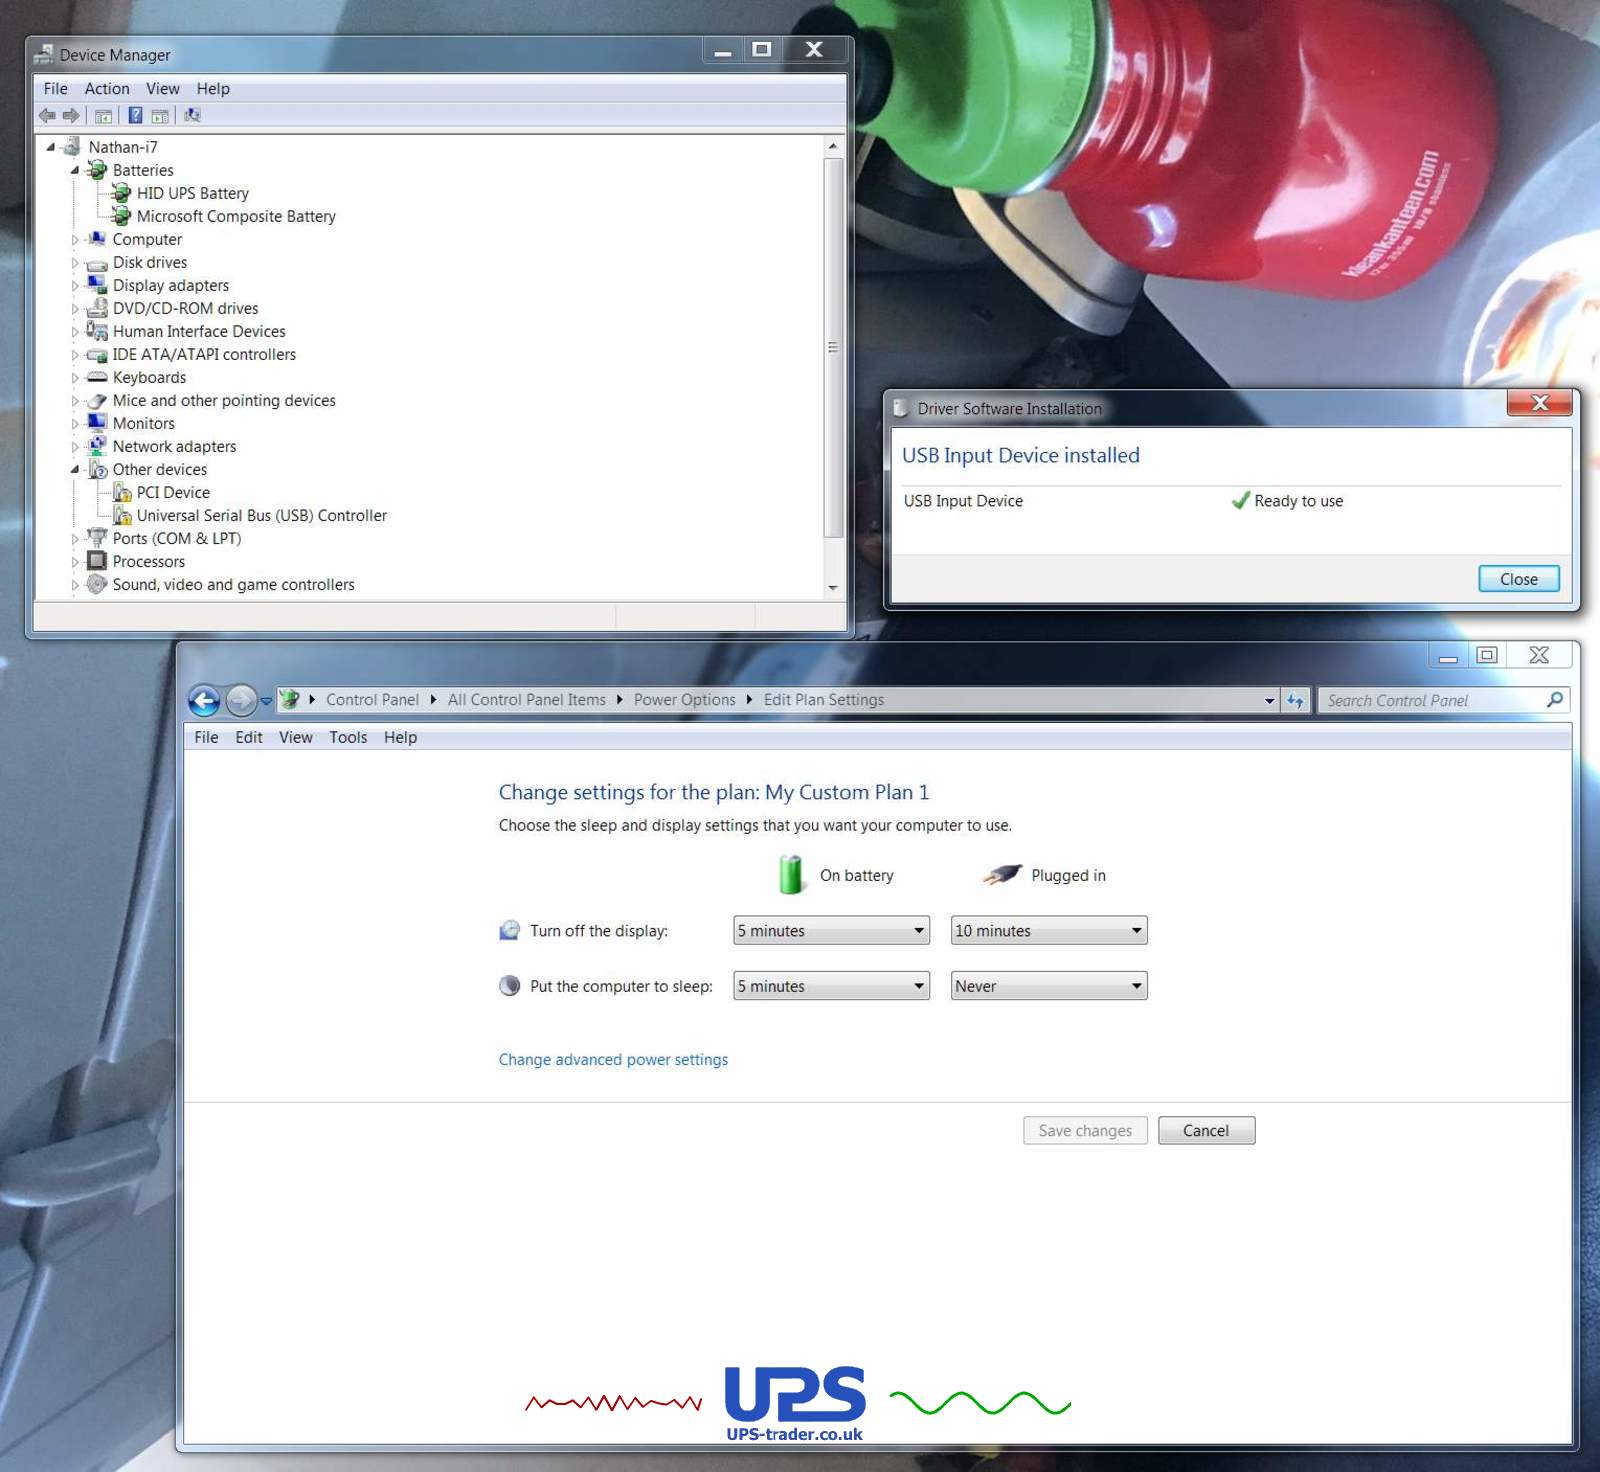Click the Display adapters icon
The width and height of the screenshot is (1600, 1472).
tap(97, 285)
